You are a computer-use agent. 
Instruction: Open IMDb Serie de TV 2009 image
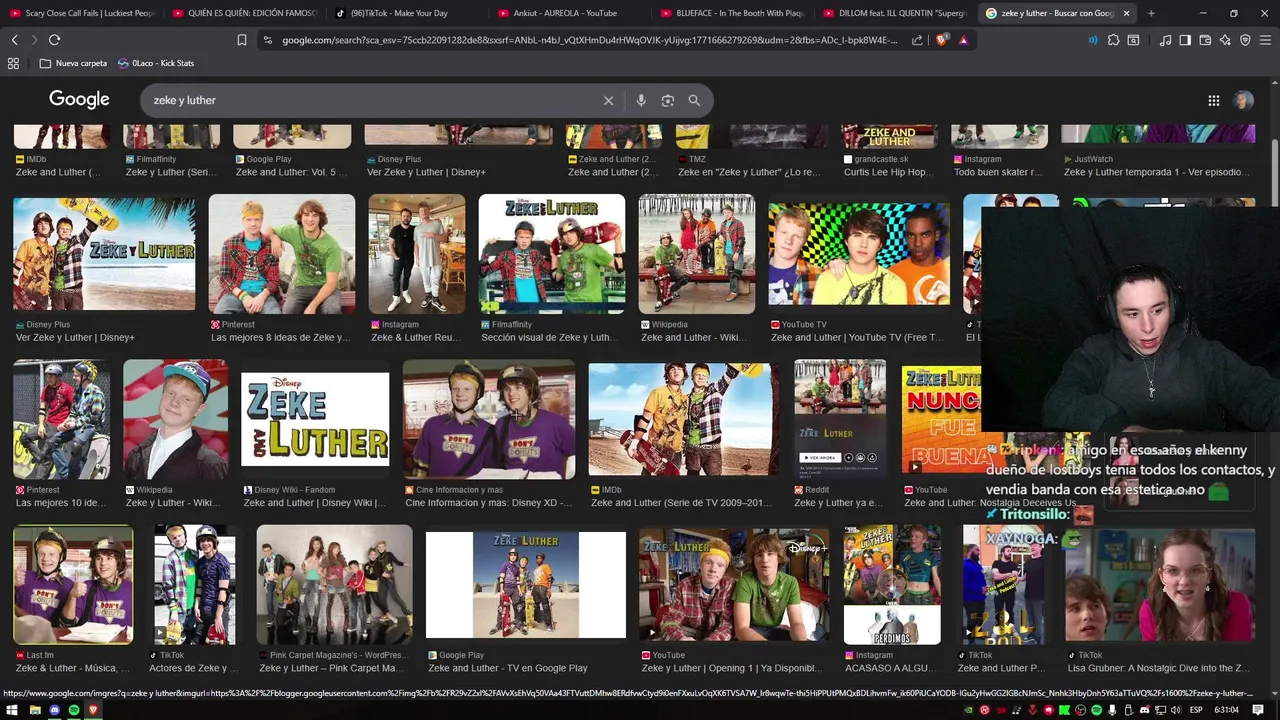point(683,419)
